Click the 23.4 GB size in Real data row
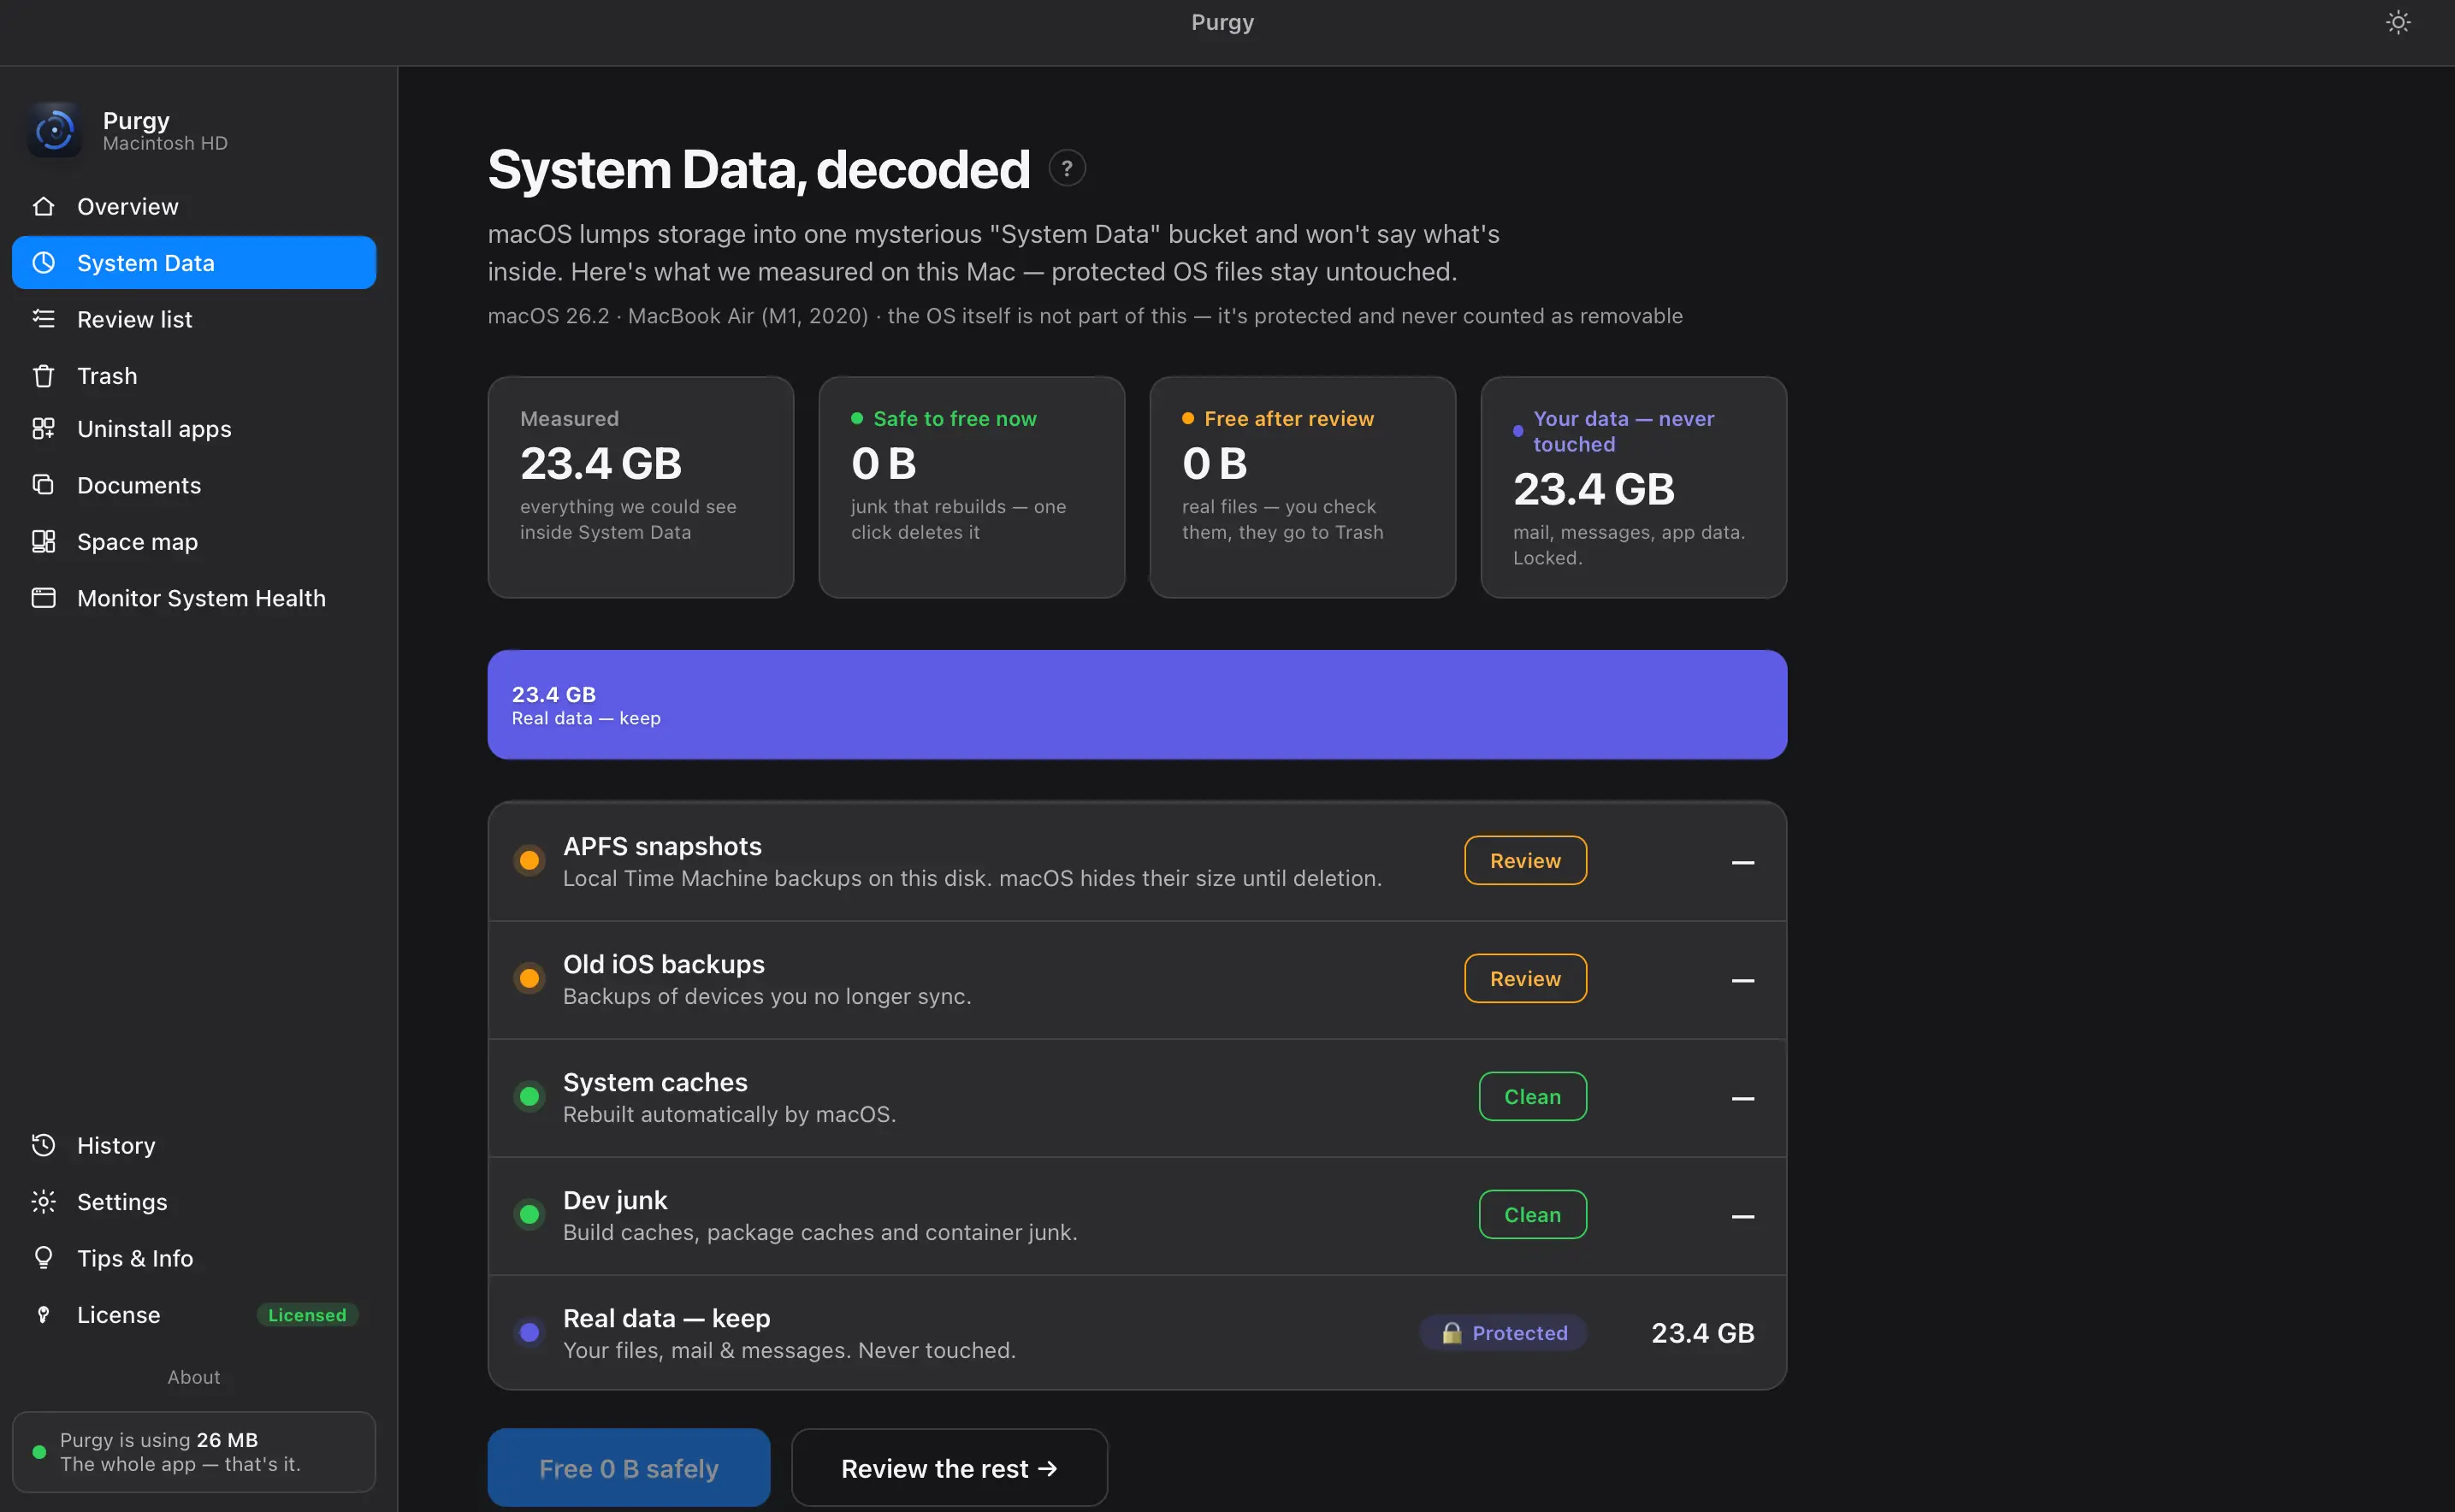 click(x=1702, y=1333)
